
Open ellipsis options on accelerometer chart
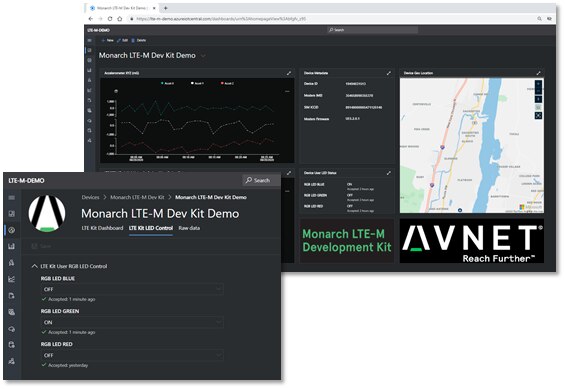(x=287, y=91)
